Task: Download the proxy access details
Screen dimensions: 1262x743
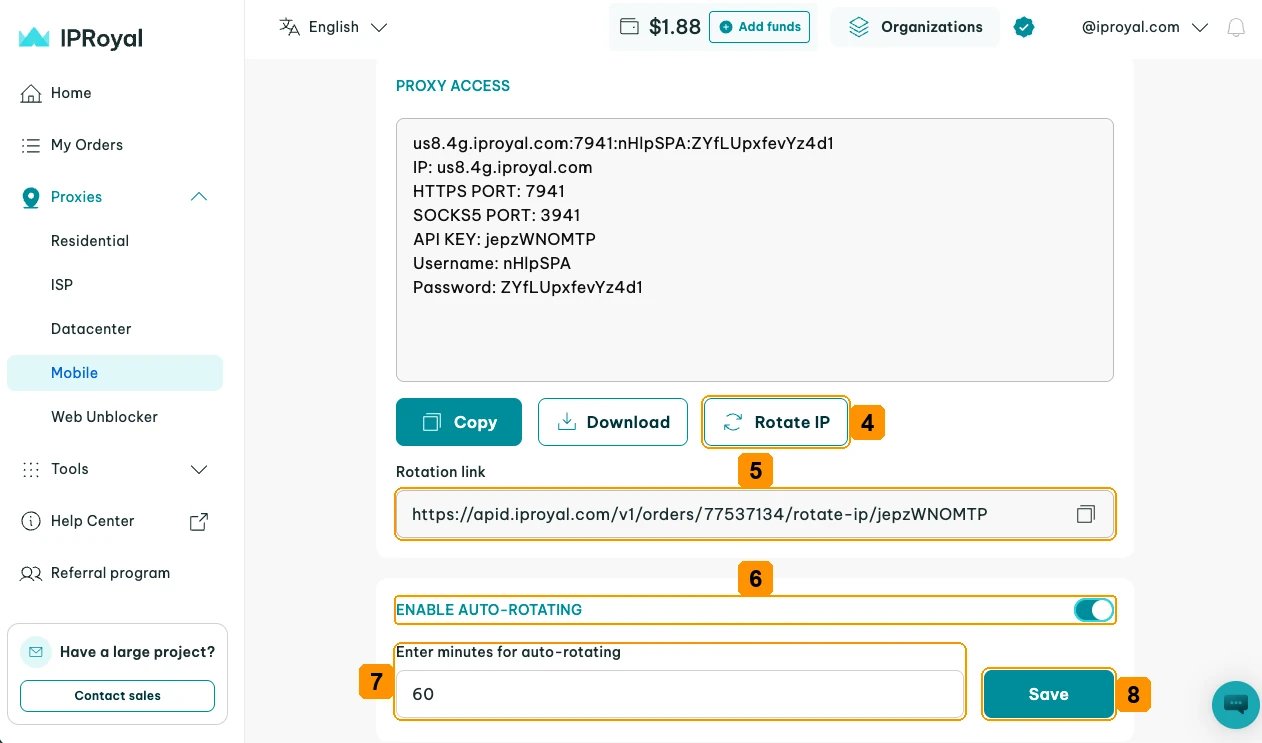Action: click(613, 422)
